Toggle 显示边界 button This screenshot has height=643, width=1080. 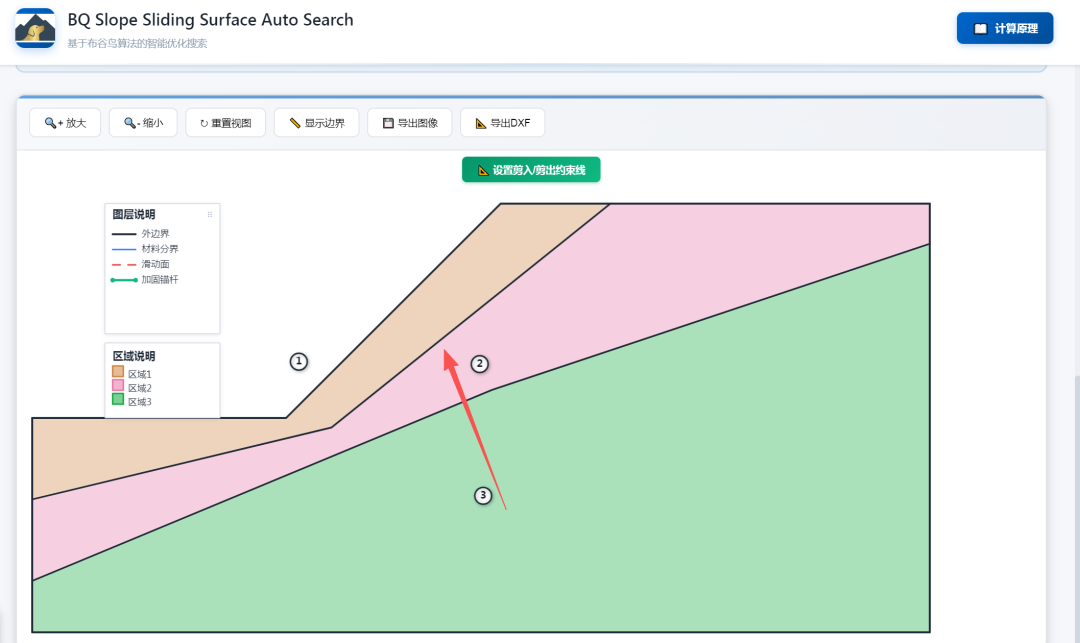(316, 123)
